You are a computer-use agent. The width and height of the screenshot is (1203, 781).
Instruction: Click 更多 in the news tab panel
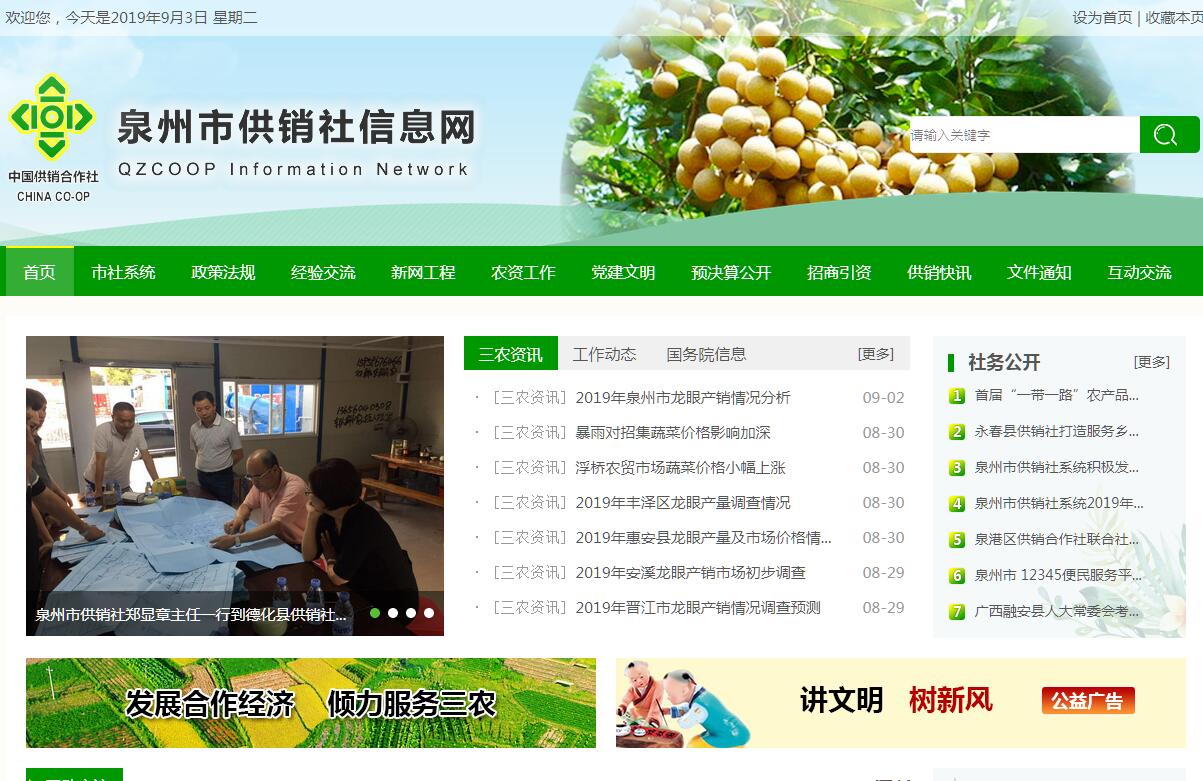pyautogui.click(x=876, y=354)
